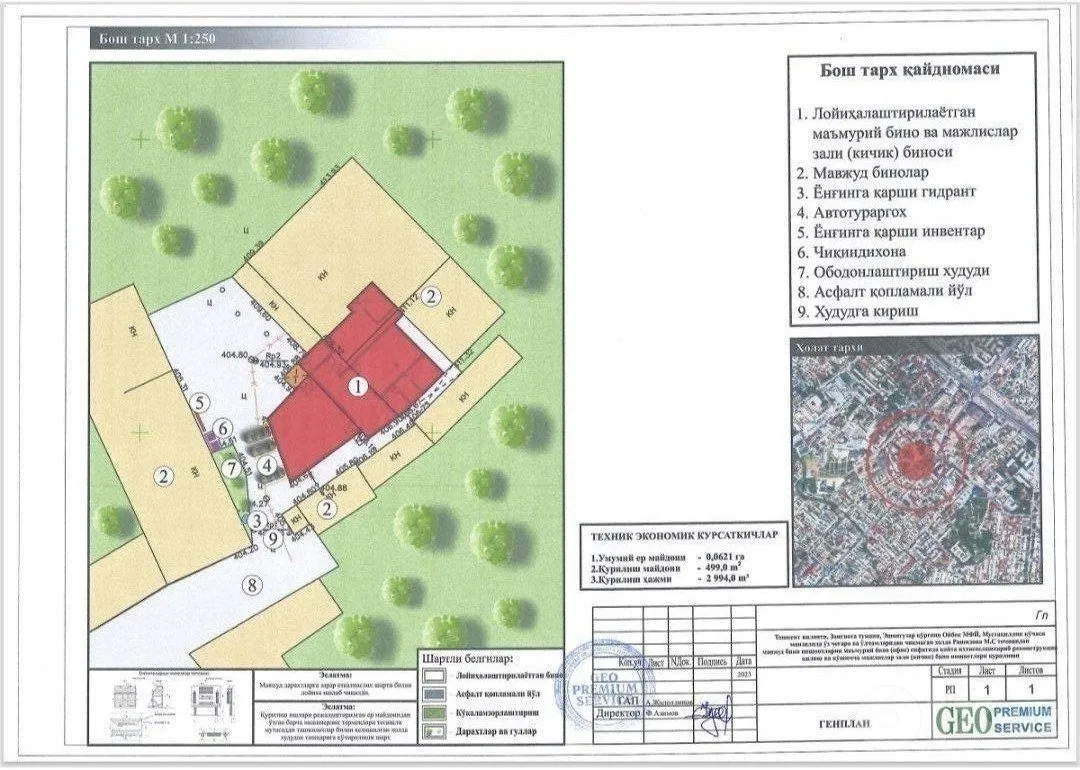Click the "Шартли белгилар:" legend heading

tap(468, 658)
